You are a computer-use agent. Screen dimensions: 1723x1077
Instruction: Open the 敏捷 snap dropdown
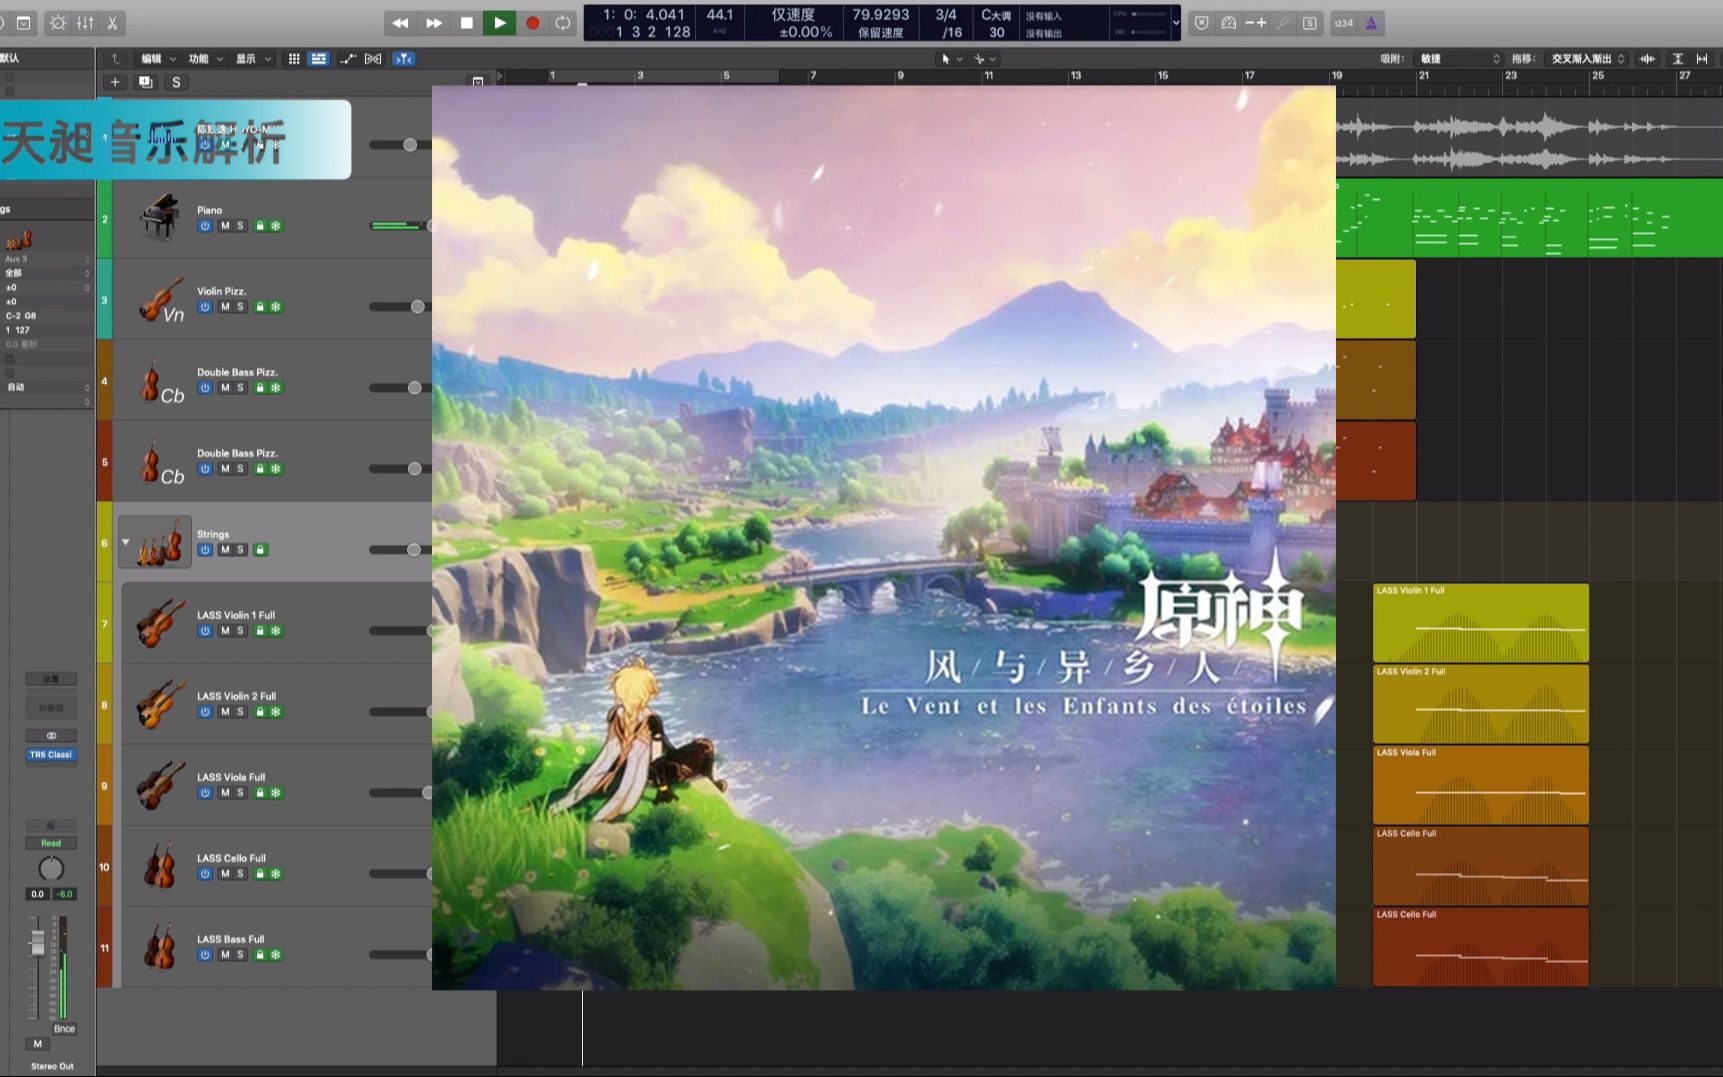pyautogui.click(x=1458, y=59)
